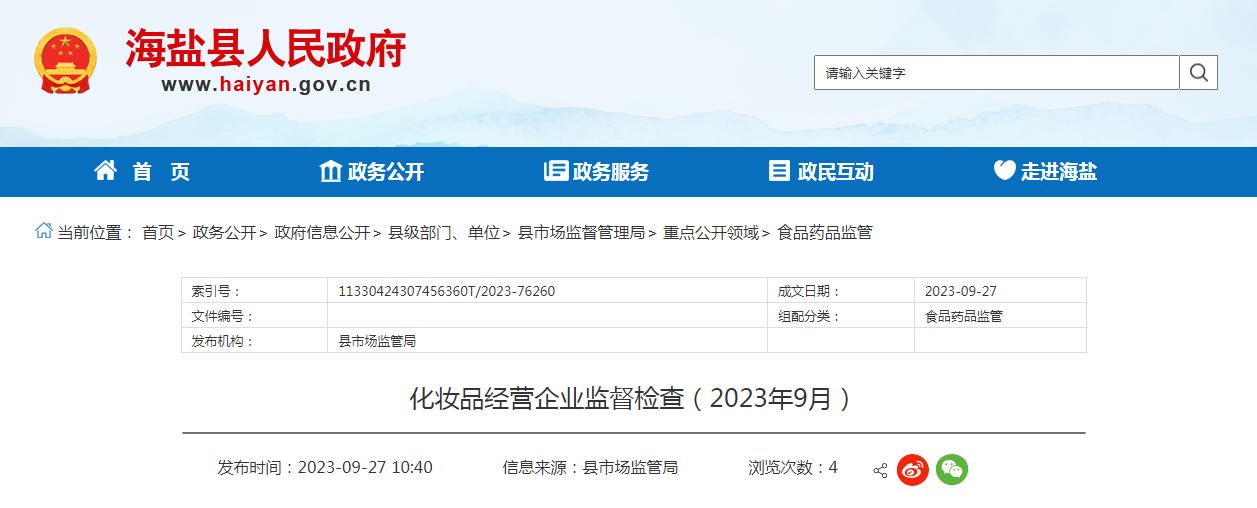
Task: Click the 政府信息公开 breadcrumb link
Action: pyautogui.click(x=322, y=232)
